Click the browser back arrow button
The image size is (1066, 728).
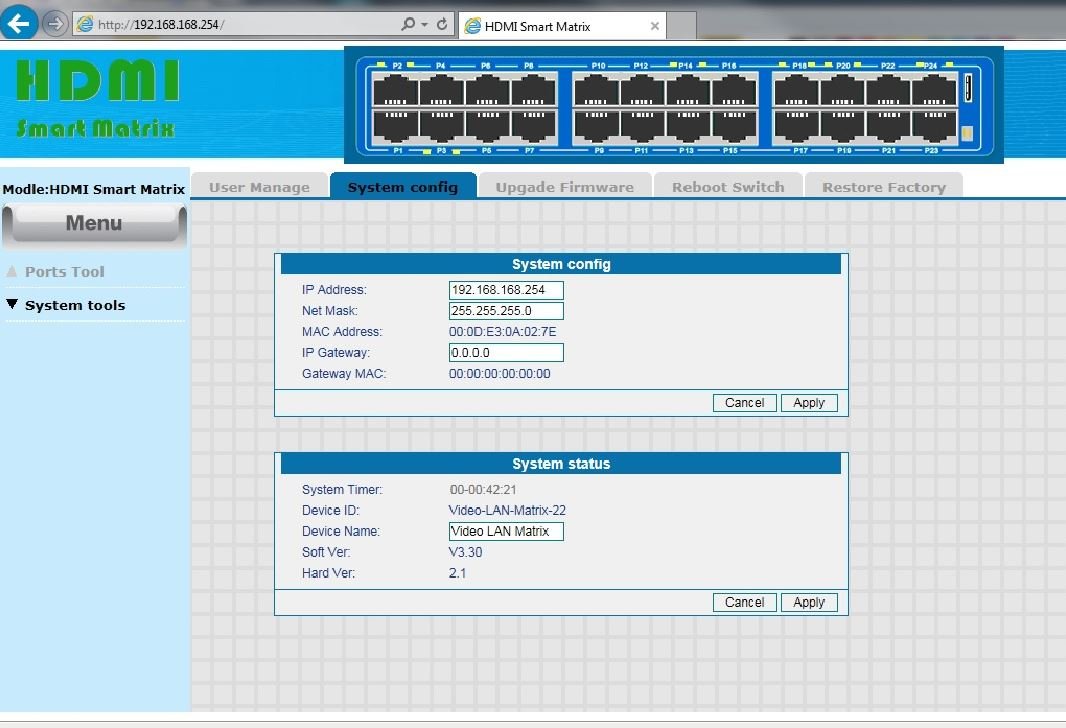pos(21,24)
